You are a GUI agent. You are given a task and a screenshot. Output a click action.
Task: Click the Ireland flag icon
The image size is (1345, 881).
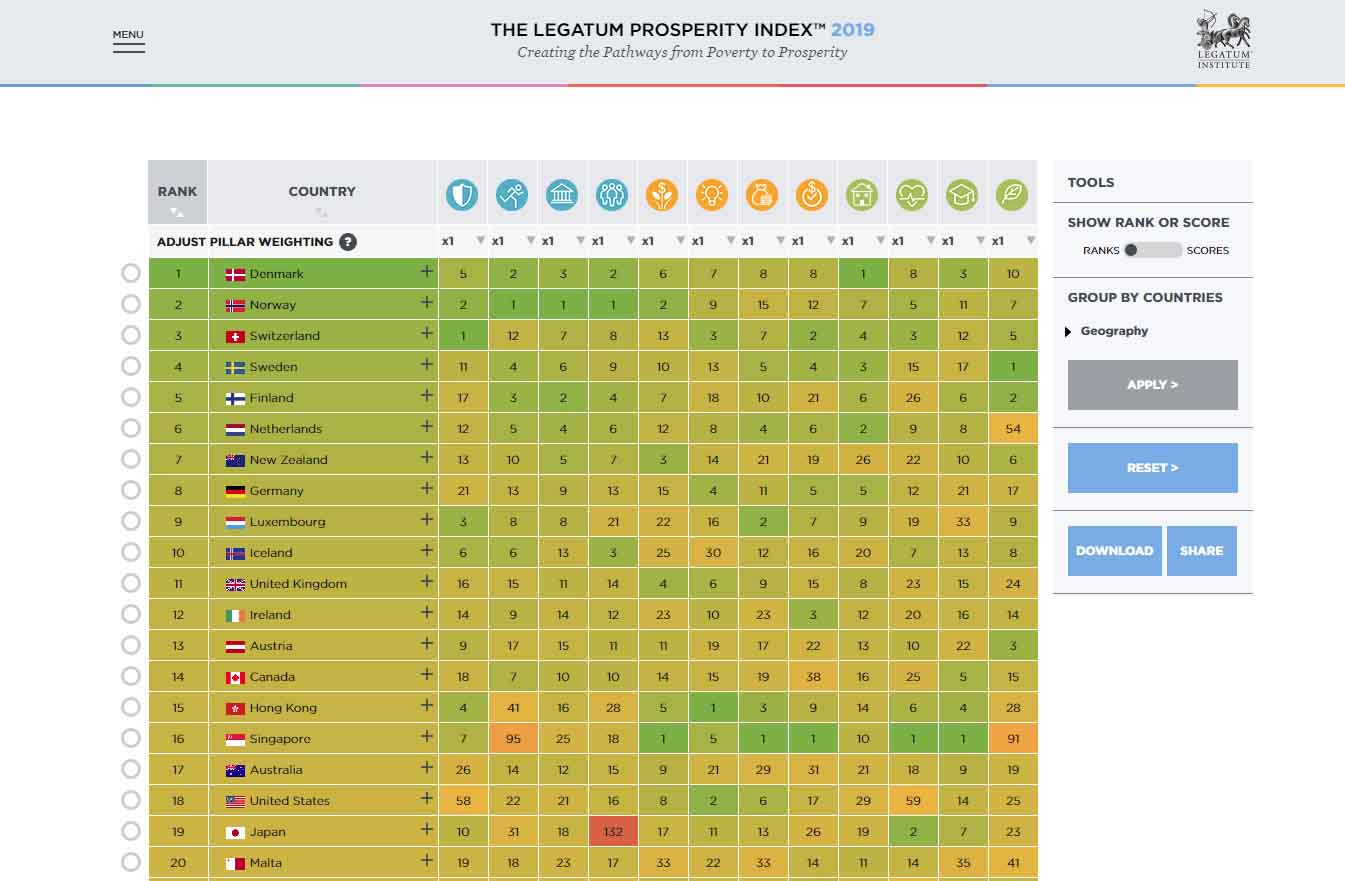point(235,615)
